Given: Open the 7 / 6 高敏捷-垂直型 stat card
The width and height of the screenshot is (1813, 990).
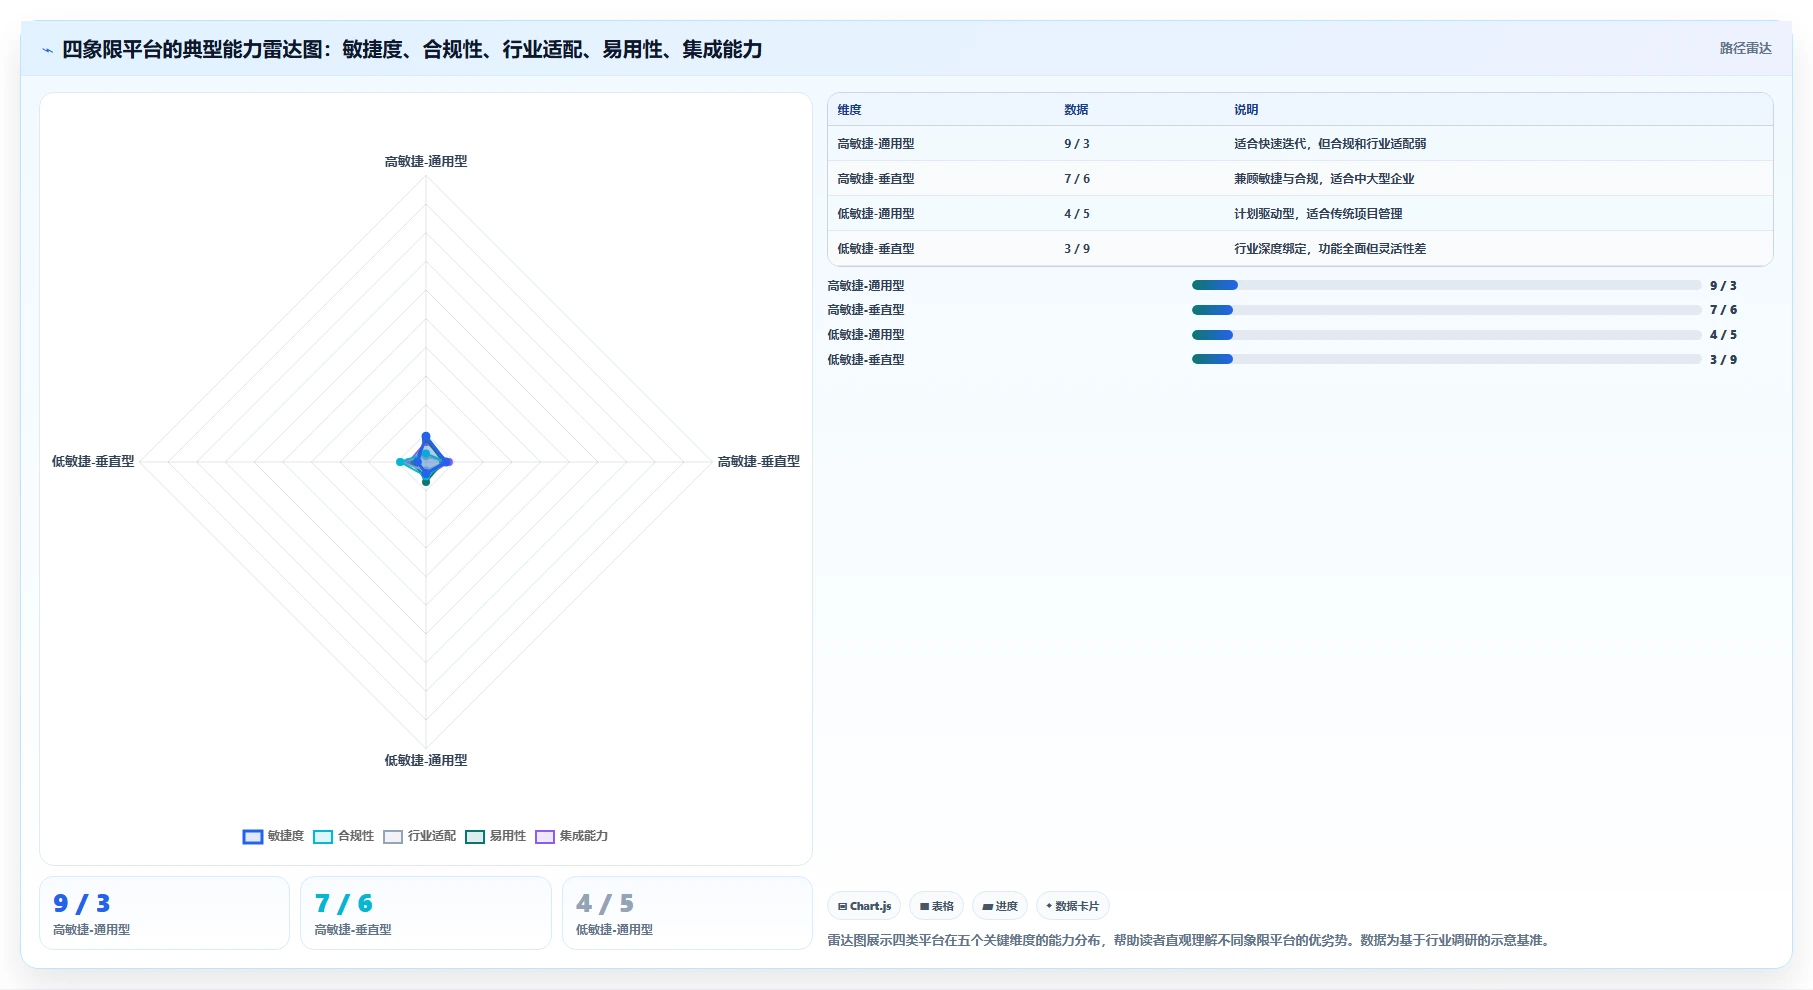Looking at the screenshot, I should [426, 913].
